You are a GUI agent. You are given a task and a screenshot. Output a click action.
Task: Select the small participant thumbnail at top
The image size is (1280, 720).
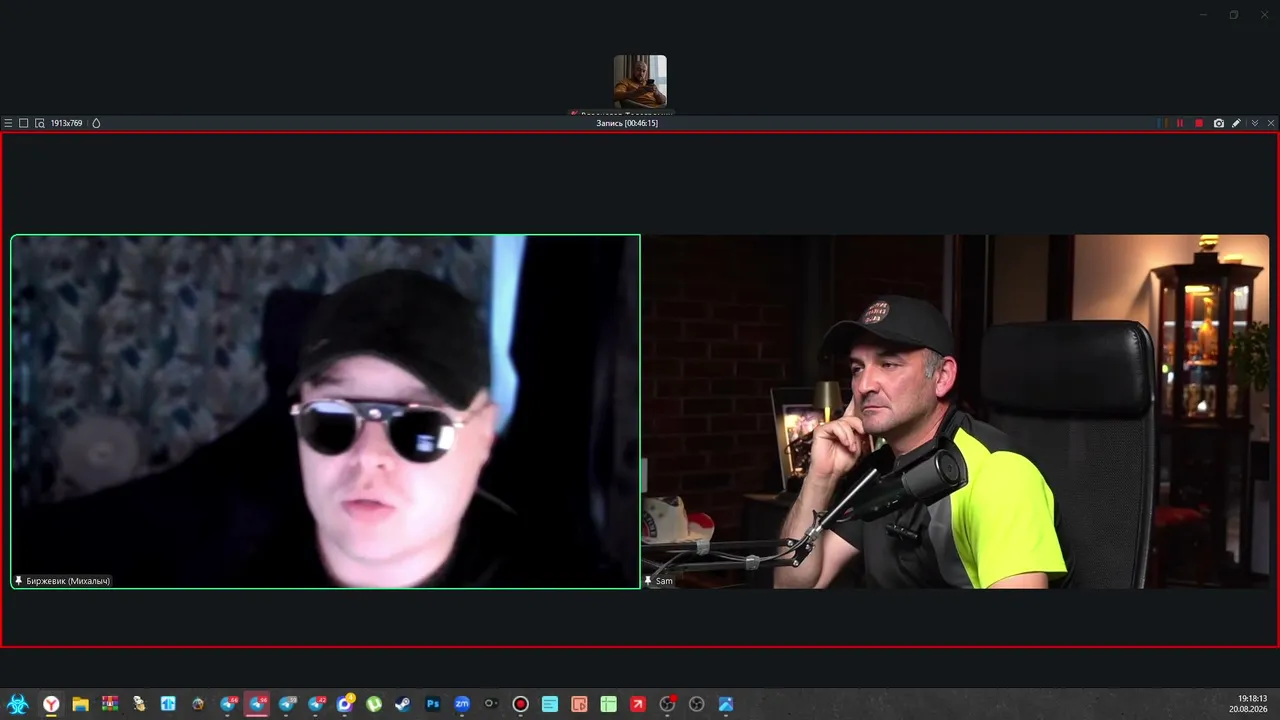pyautogui.click(x=640, y=81)
